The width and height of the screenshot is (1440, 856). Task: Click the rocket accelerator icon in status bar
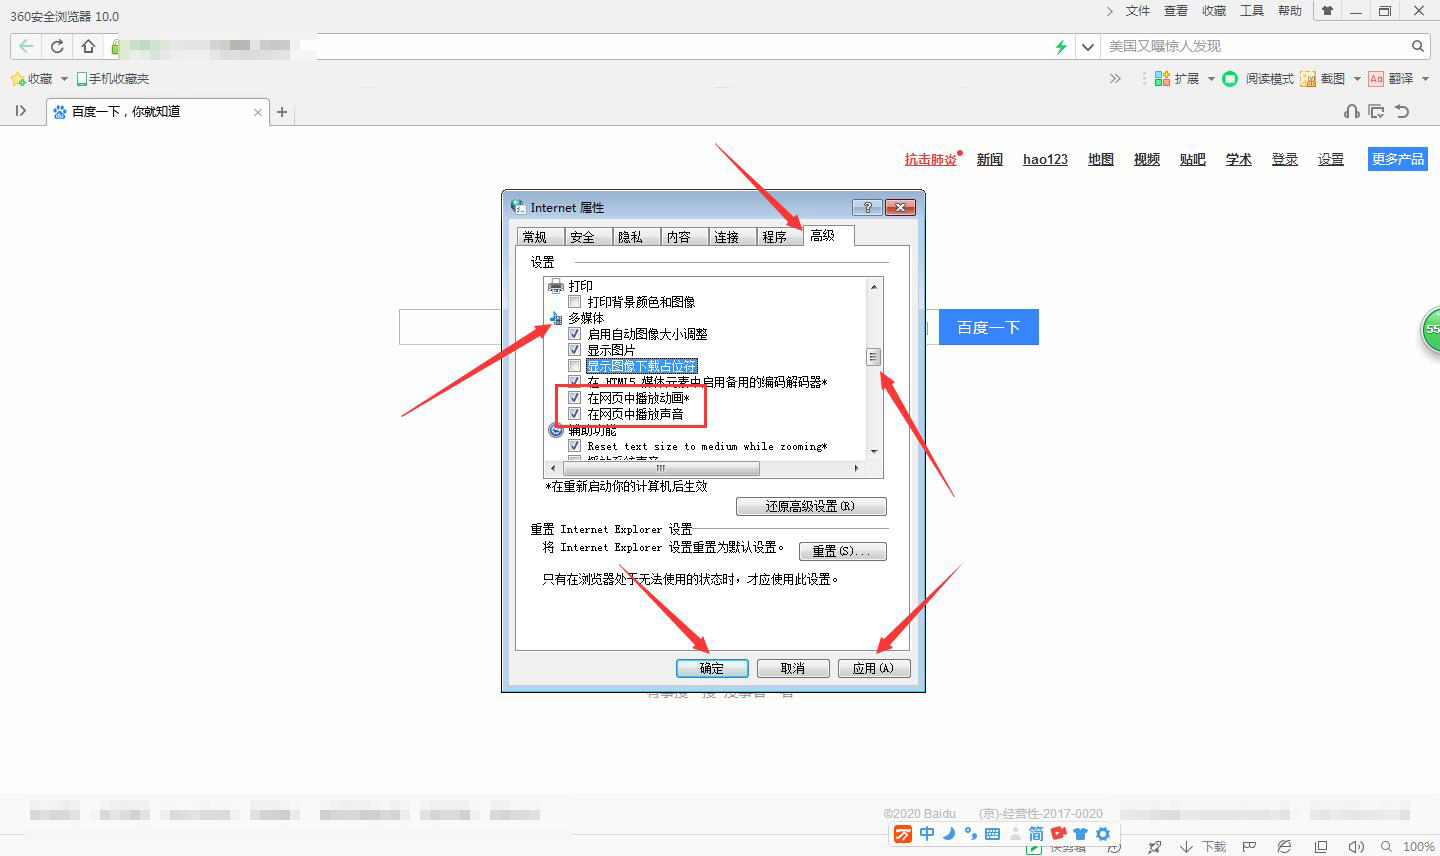click(1155, 847)
